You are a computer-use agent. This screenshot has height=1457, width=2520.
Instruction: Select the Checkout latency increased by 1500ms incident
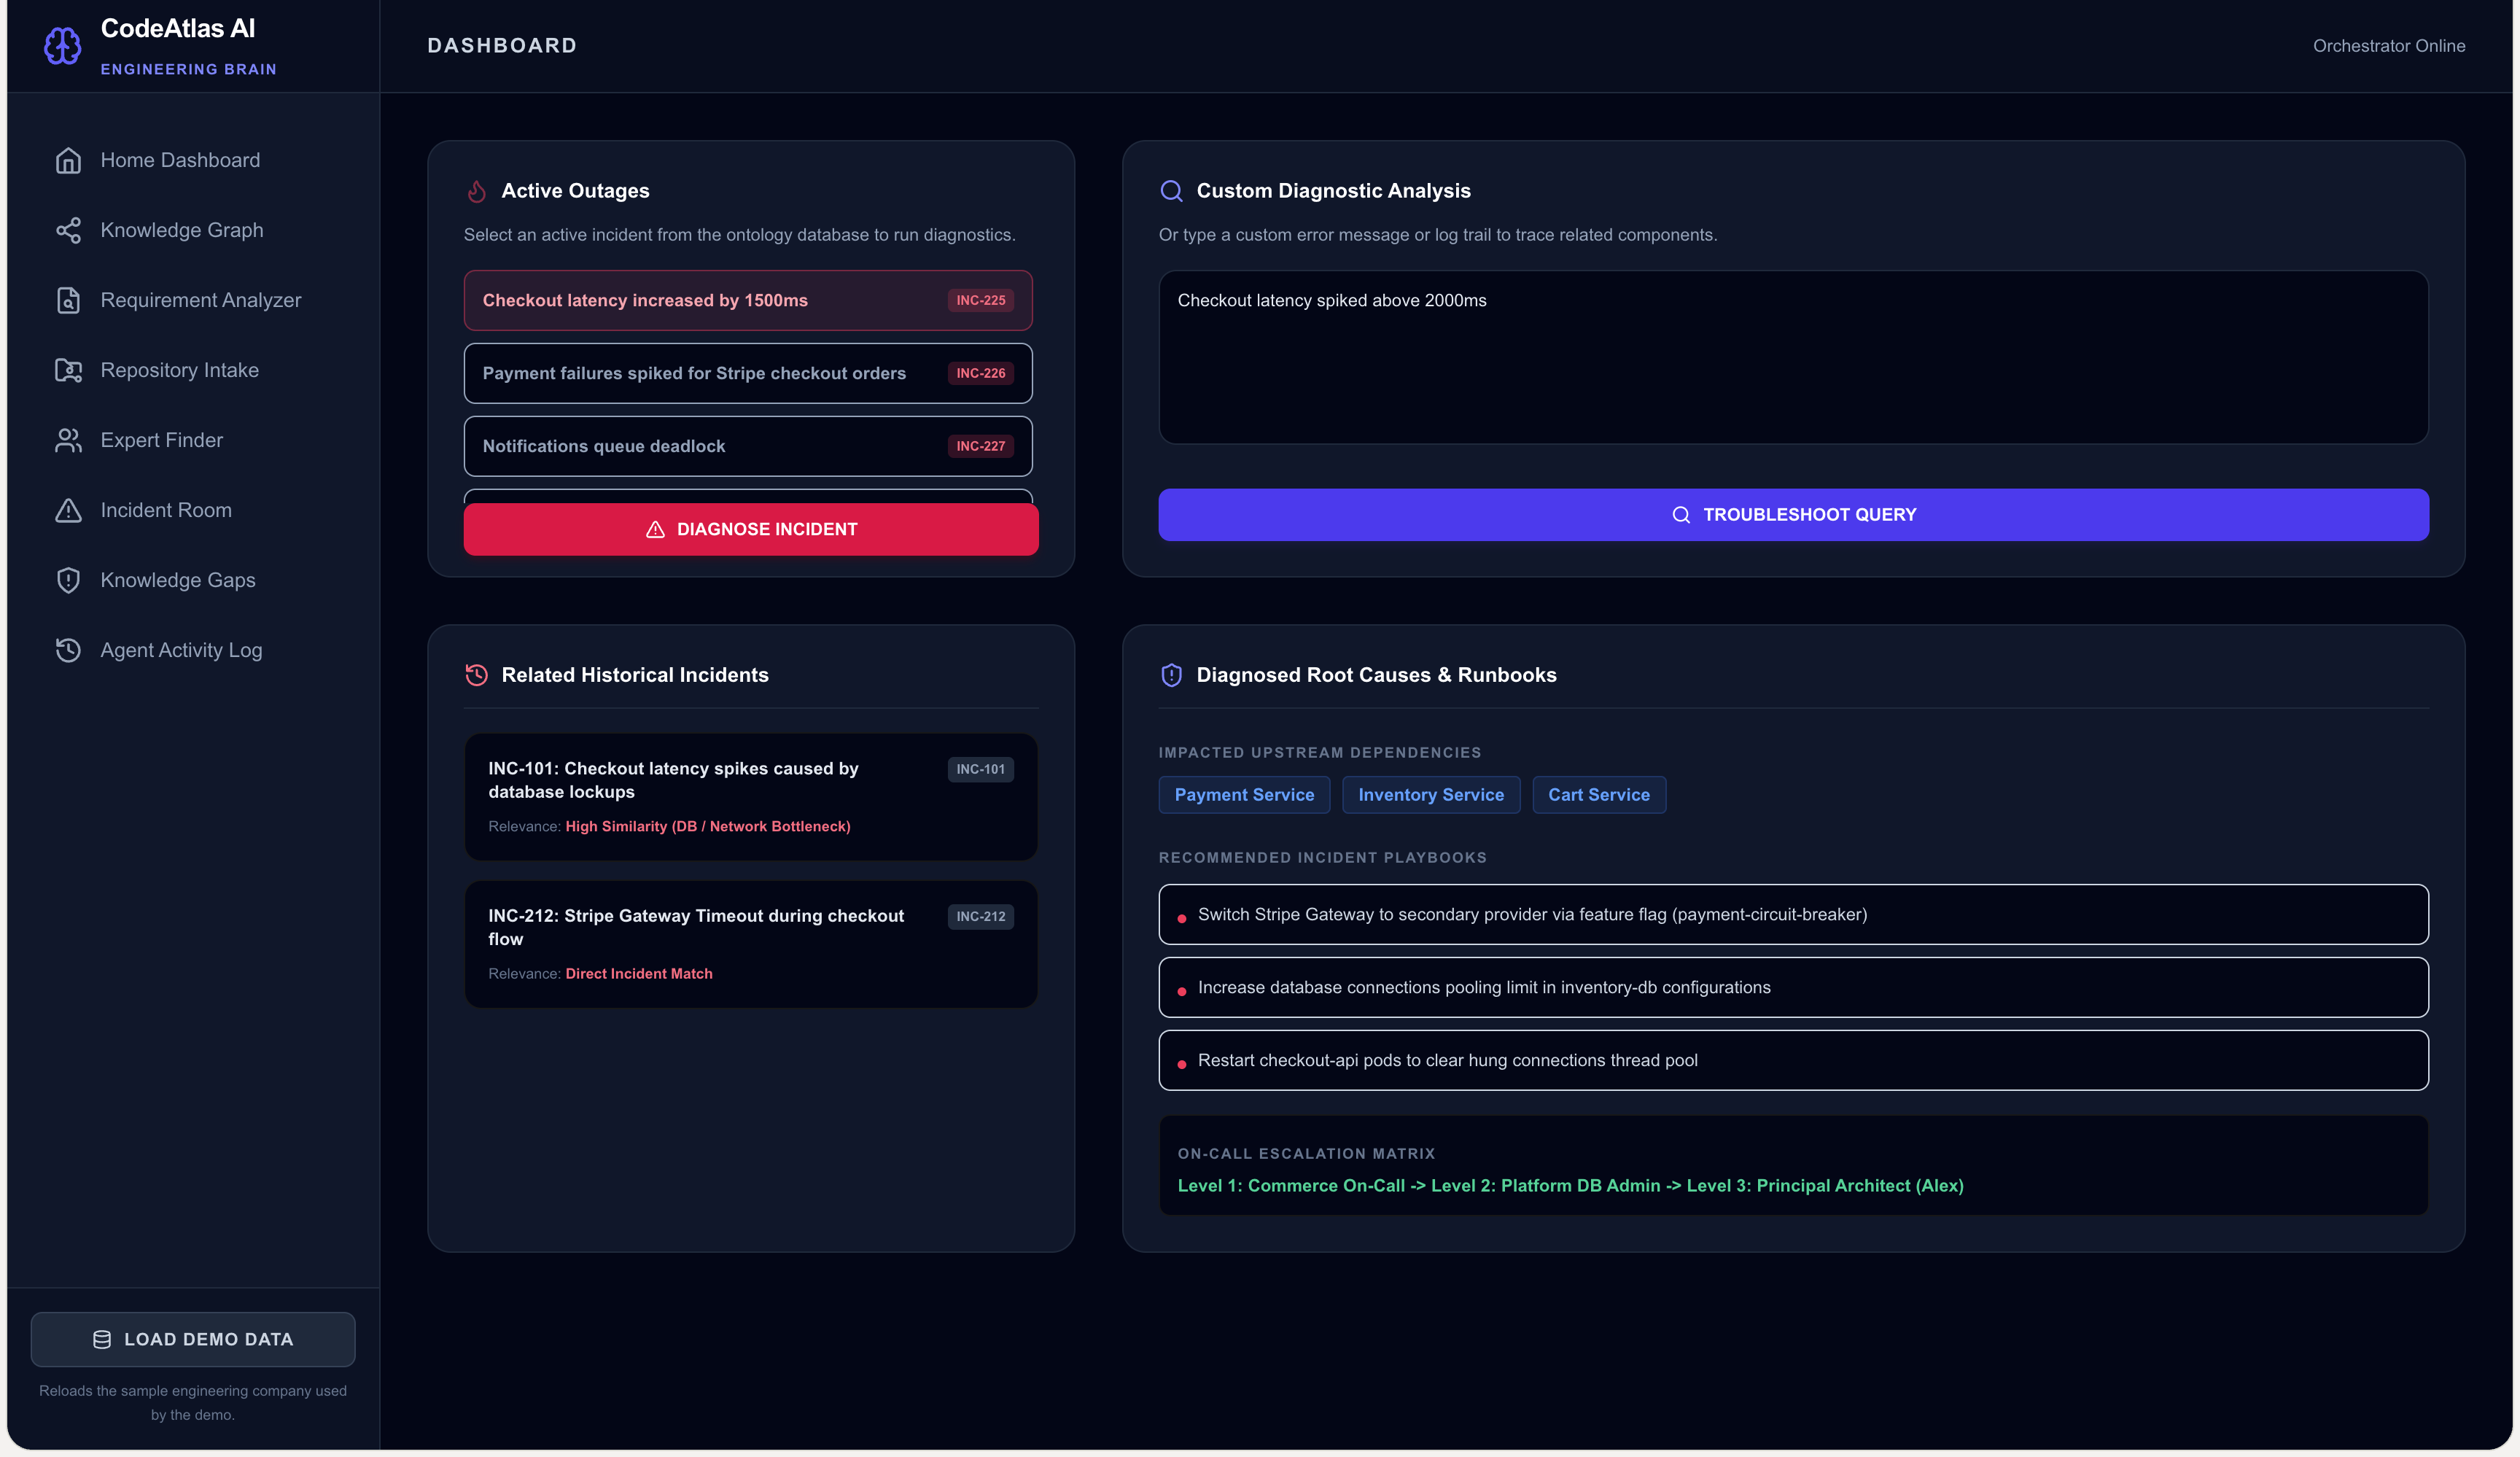click(x=748, y=300)
